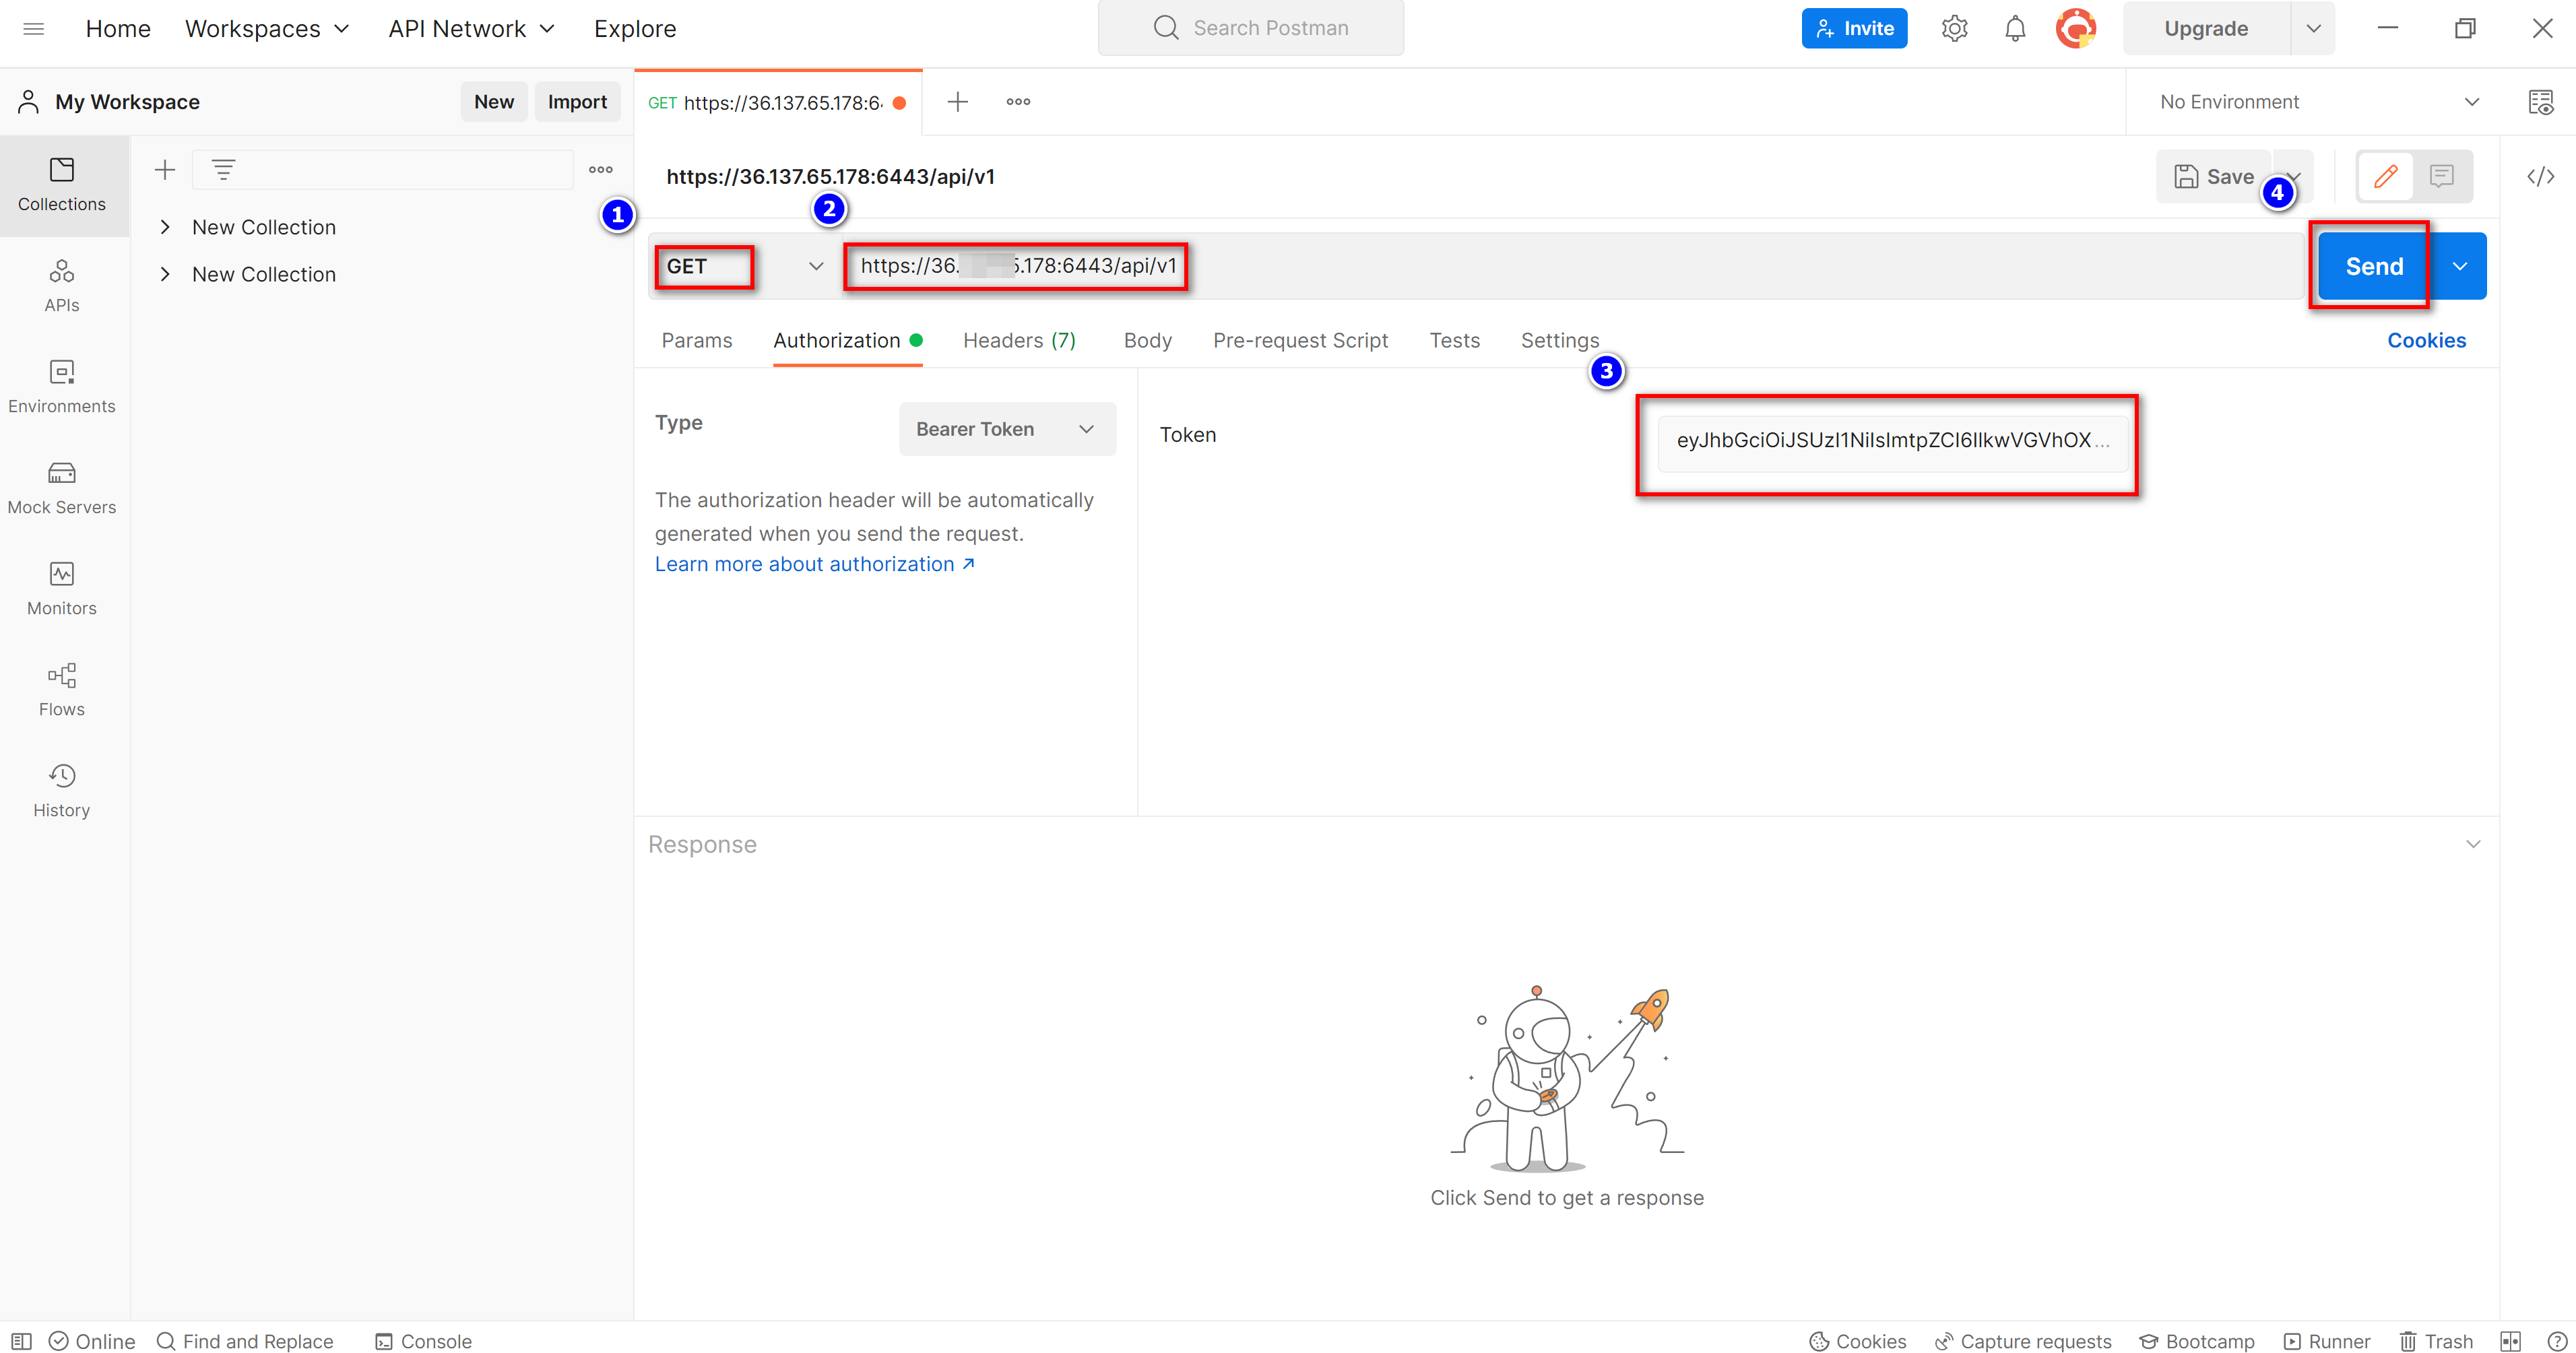Expand the first New Collection
2576x1353 pixels.
[x=165, y=227]
